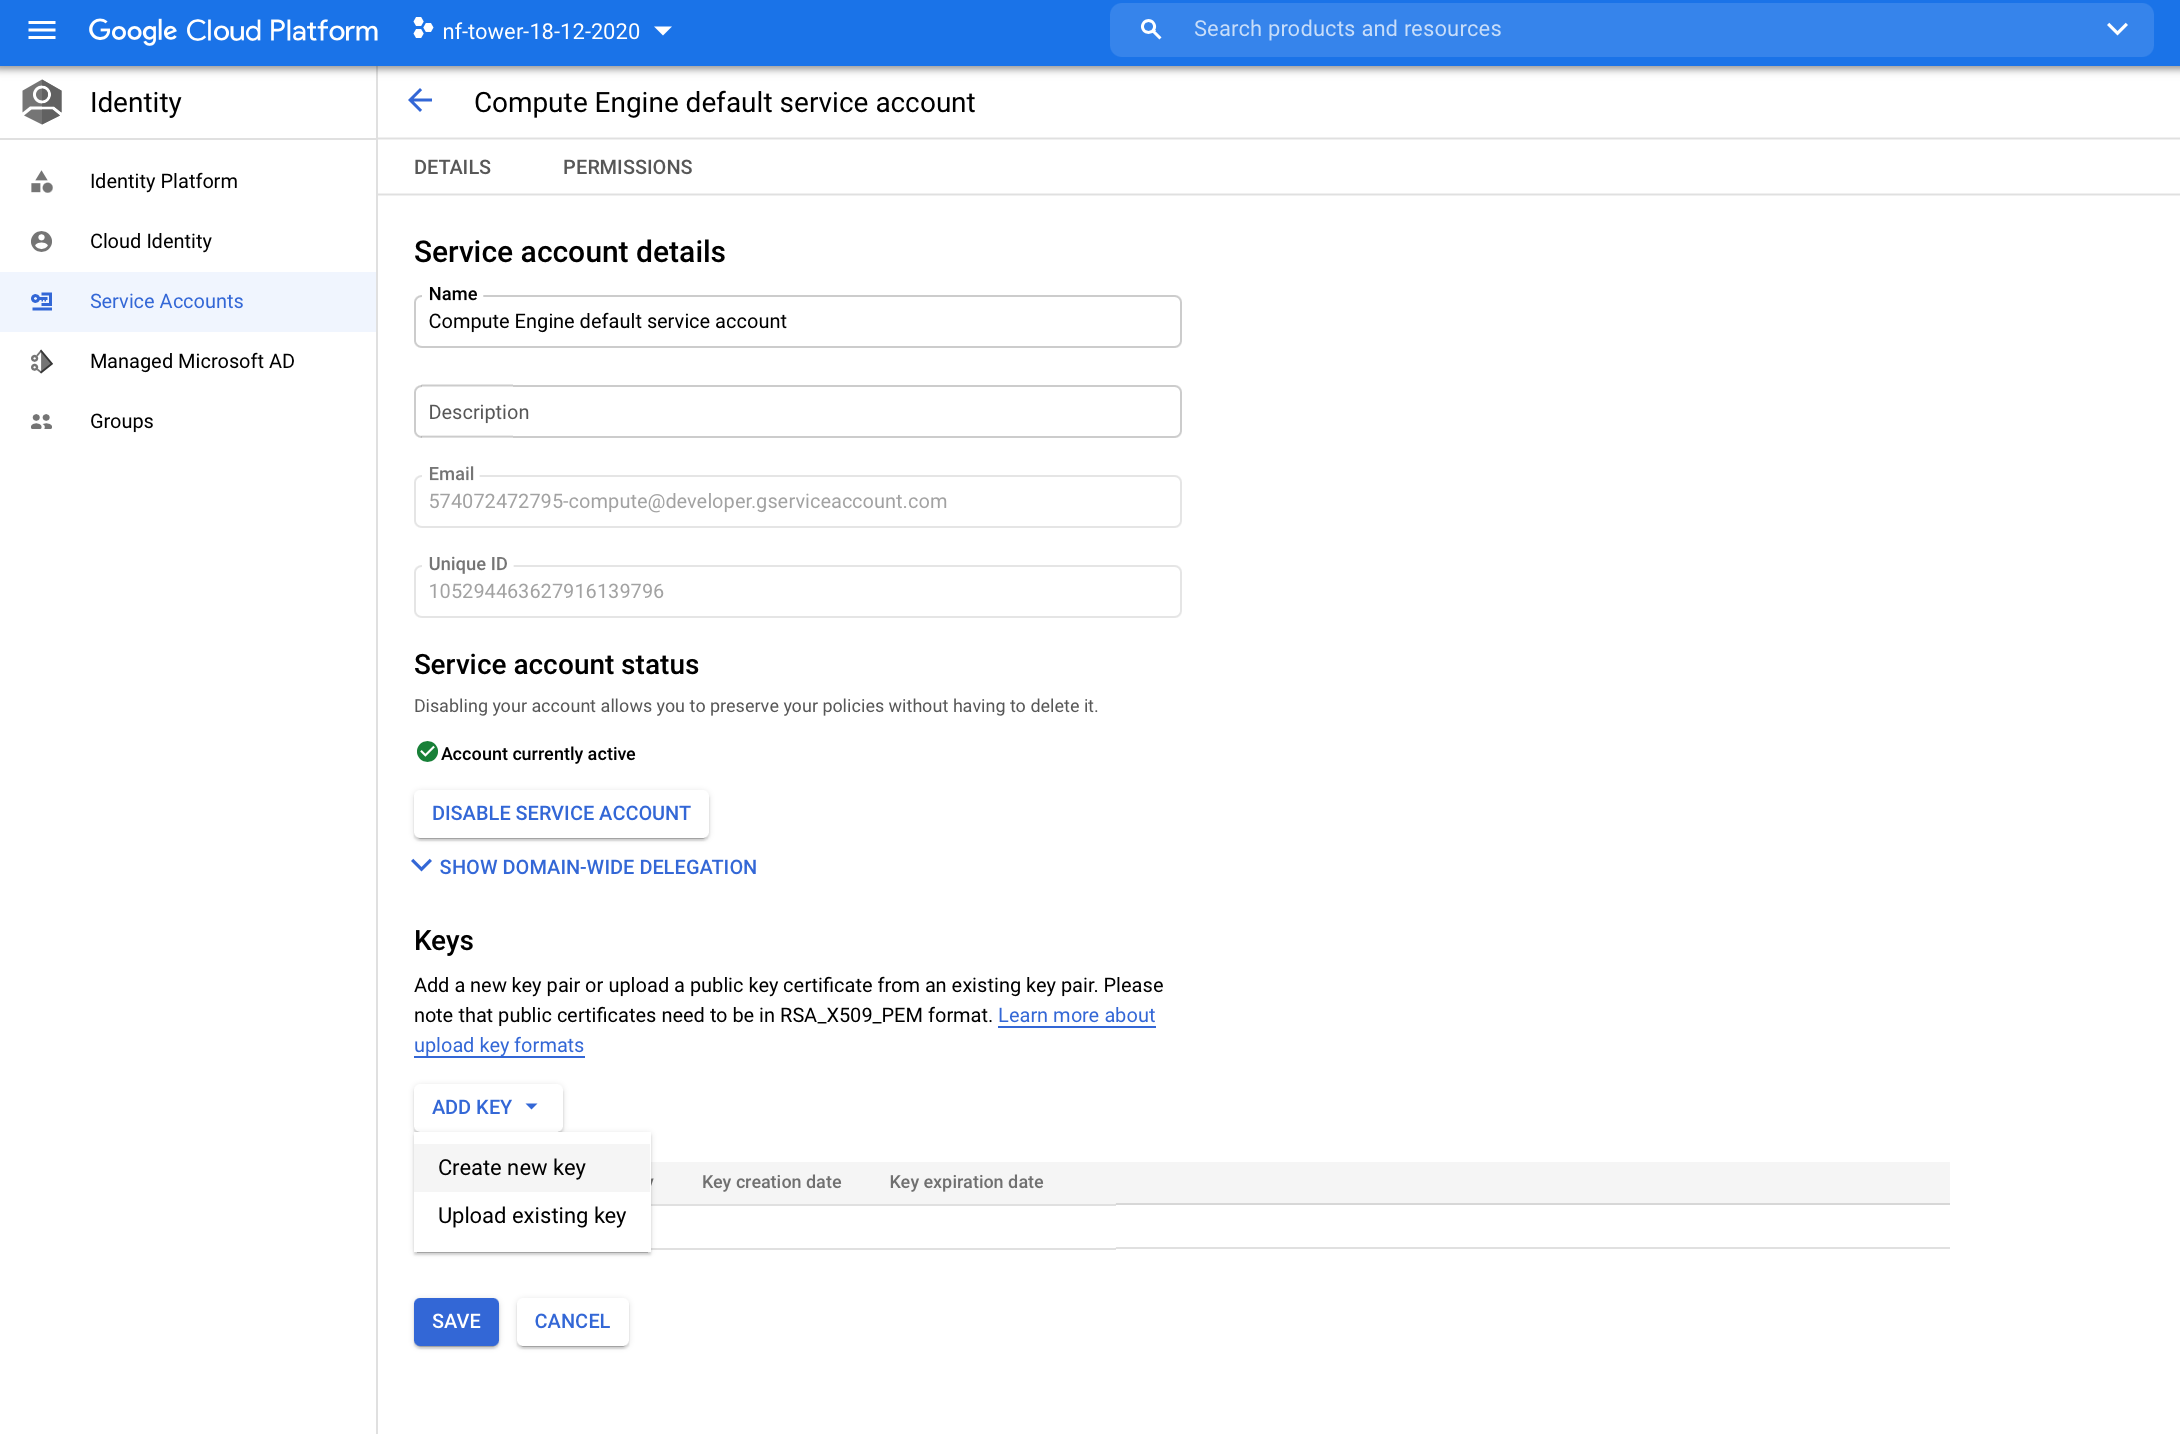Click the Identity Platform sidebar icon
Image resolution: width=2180 pixels, height=1434 pixels.
(x=41, y=181)
